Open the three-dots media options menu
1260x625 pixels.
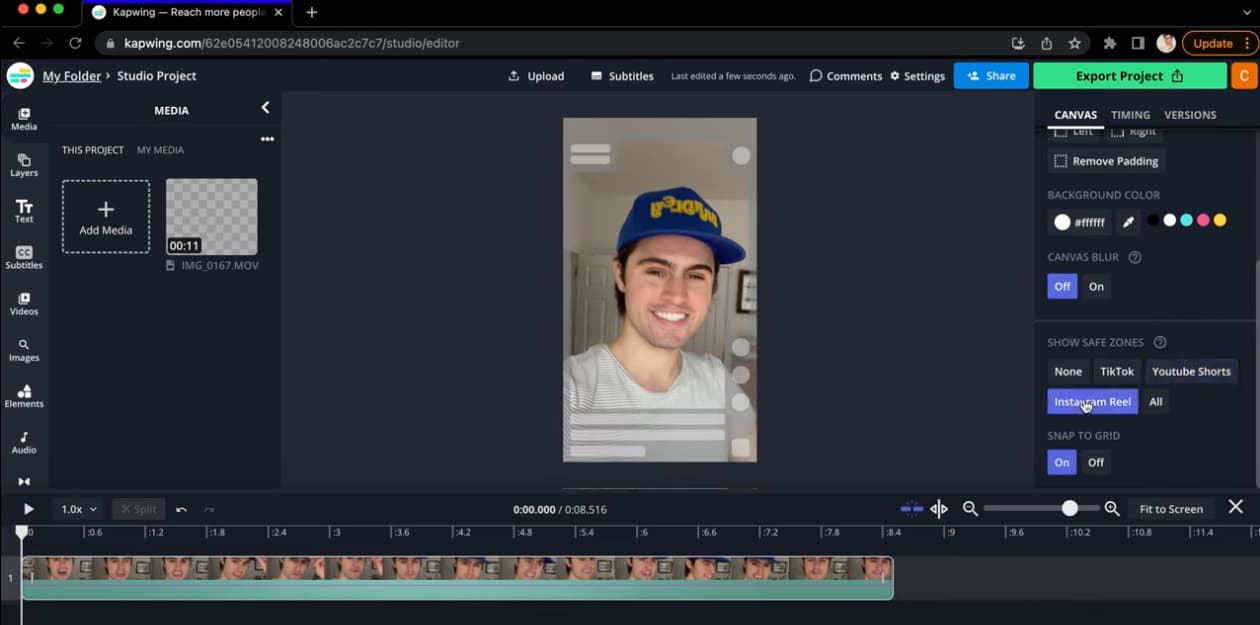coord(267,139)
